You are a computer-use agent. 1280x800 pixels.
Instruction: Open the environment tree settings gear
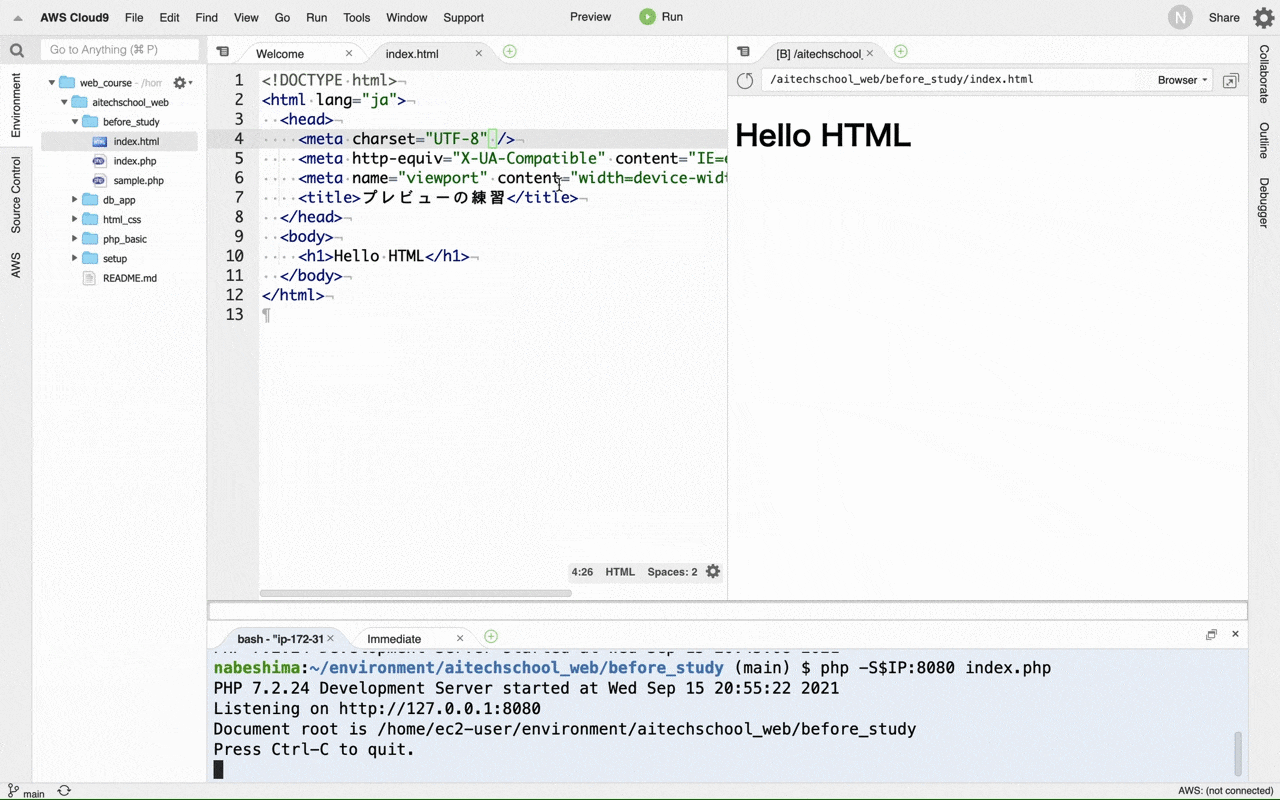[x=182, y=83]
